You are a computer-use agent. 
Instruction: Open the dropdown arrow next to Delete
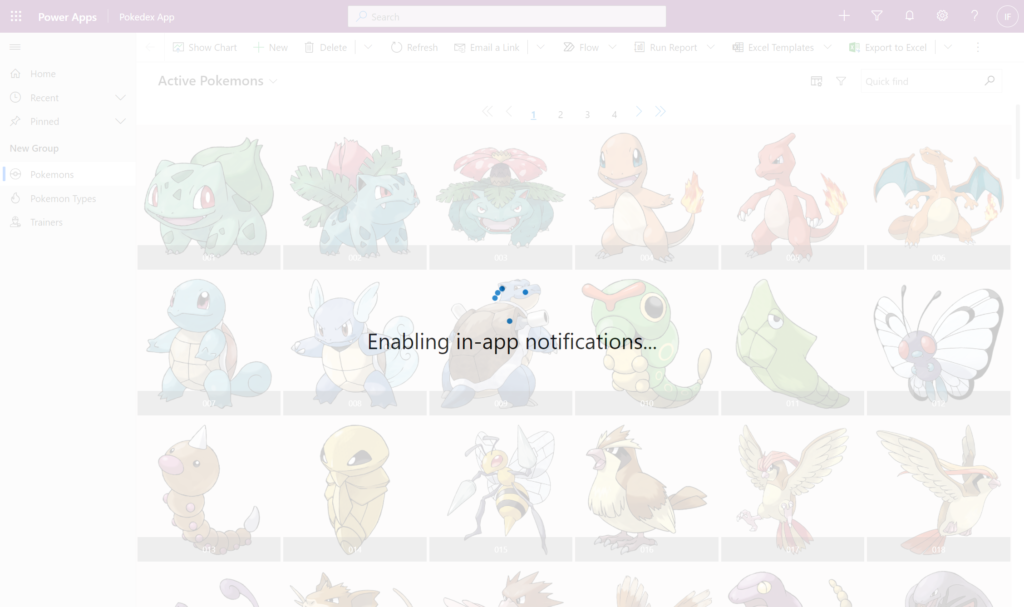click(x=368, y=47)
